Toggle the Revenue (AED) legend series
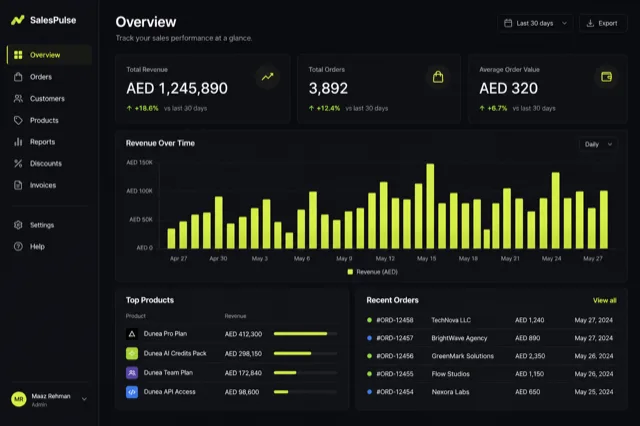 click(373, 272)
